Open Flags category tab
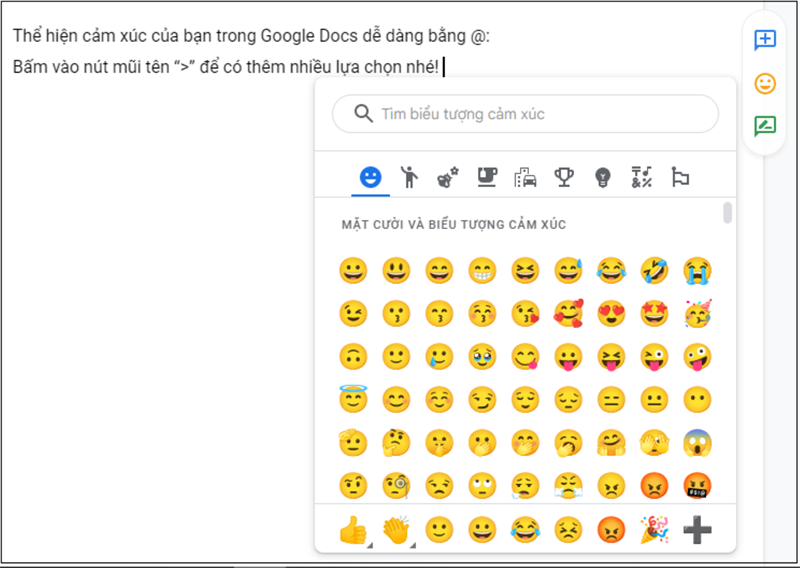Screen dimensions: 800x568 click(x=680, y=178)
